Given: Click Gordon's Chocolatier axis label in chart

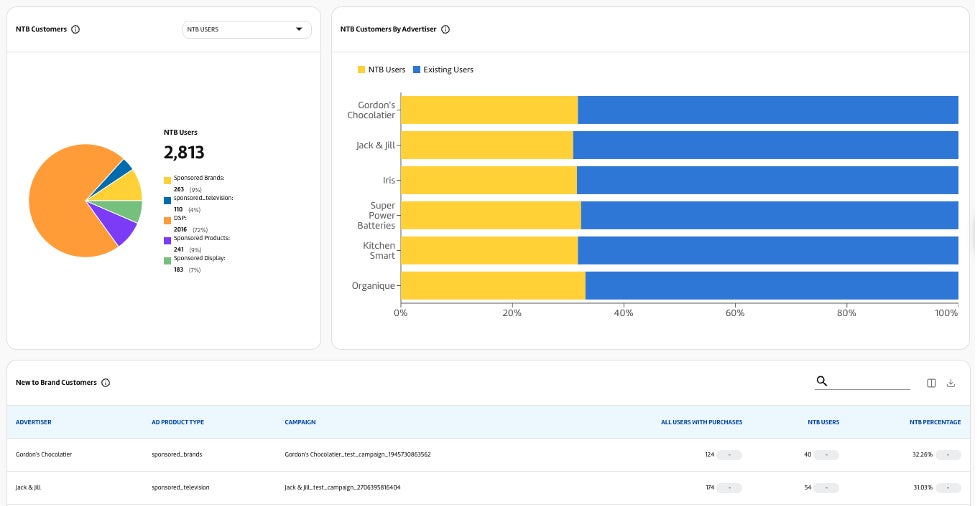Looking at the screenshot, I should pos(371,110).
